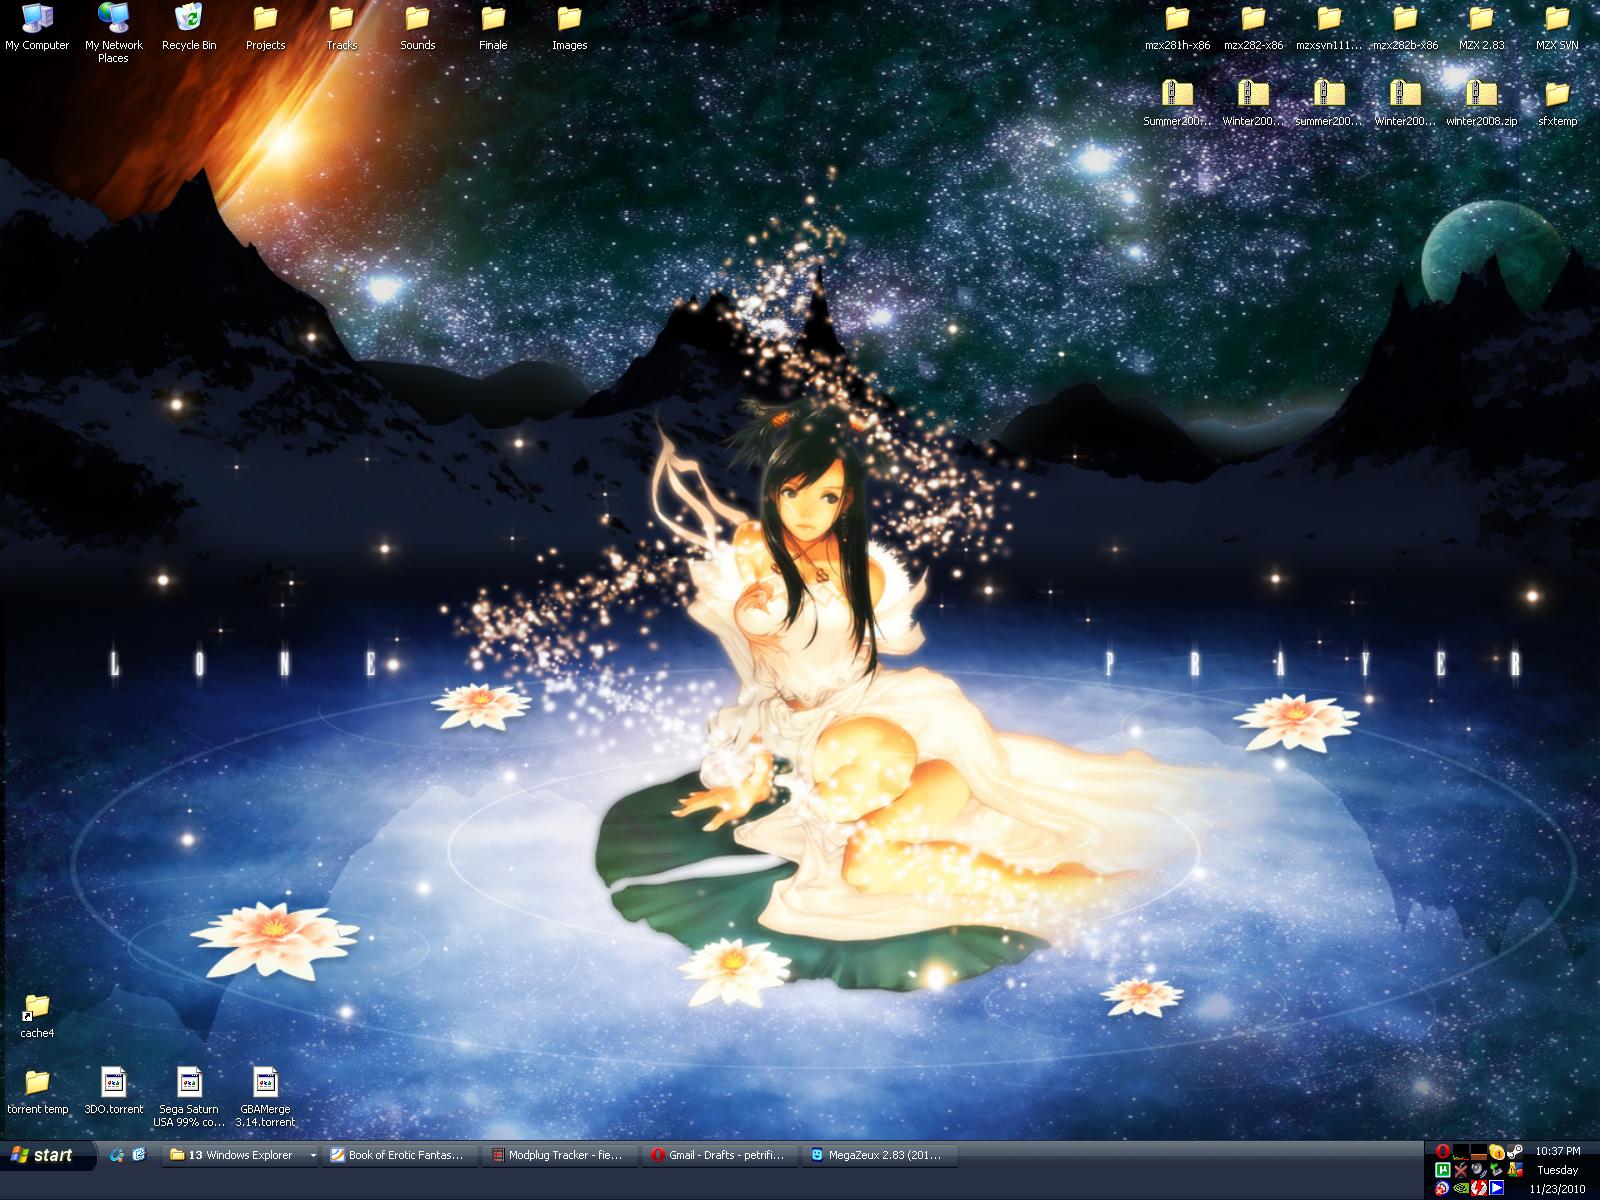This screenshot has width=1600, height=1200.
Task: Launch the first Quick Launch icon
Action: pos(117,1155)
